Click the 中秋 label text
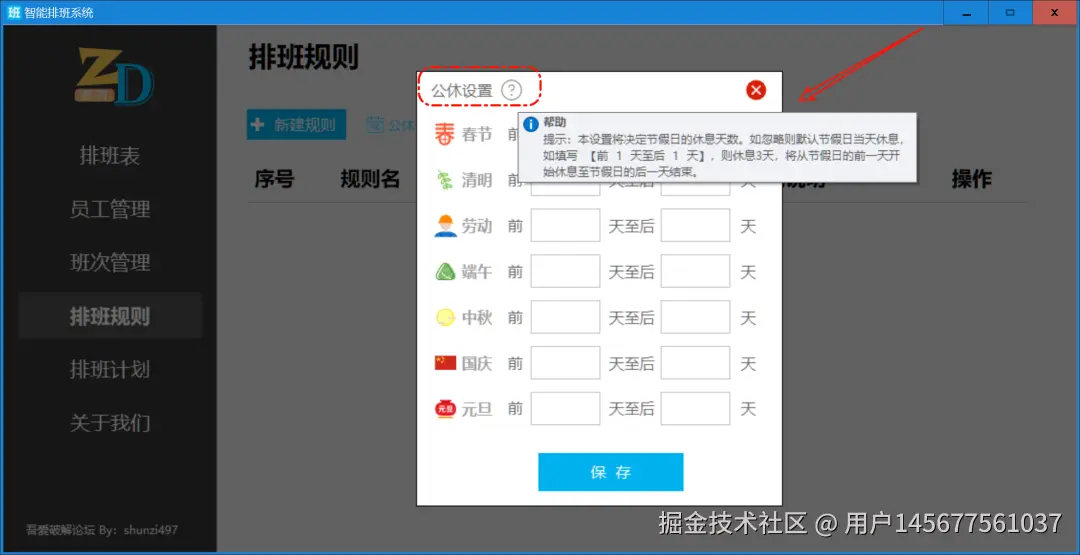The width and height of the screenshot is (1080, 555). click(x=477, y=317)
